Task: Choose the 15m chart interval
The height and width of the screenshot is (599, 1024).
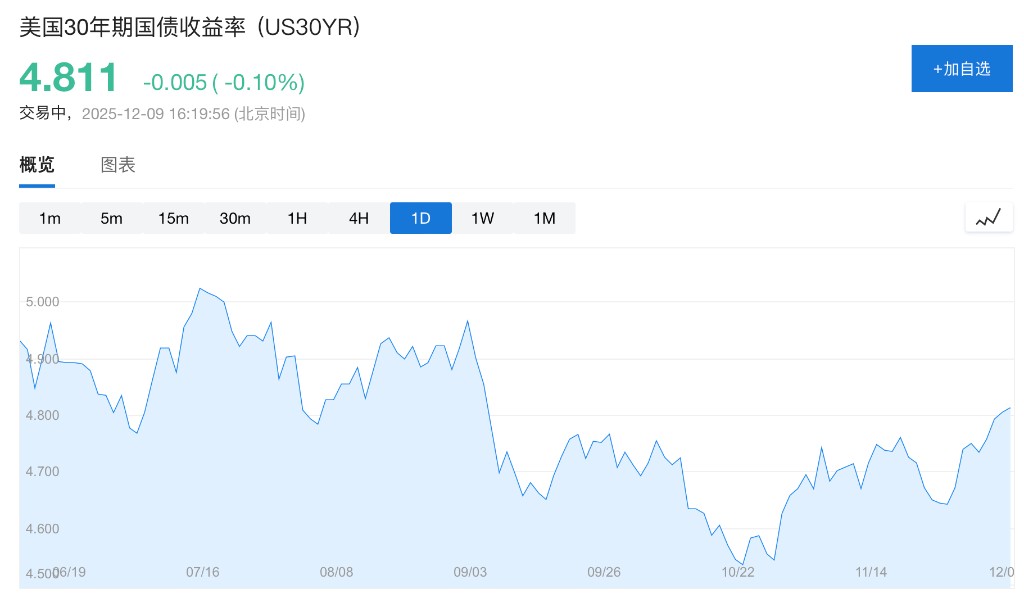Action: point(173,218)
